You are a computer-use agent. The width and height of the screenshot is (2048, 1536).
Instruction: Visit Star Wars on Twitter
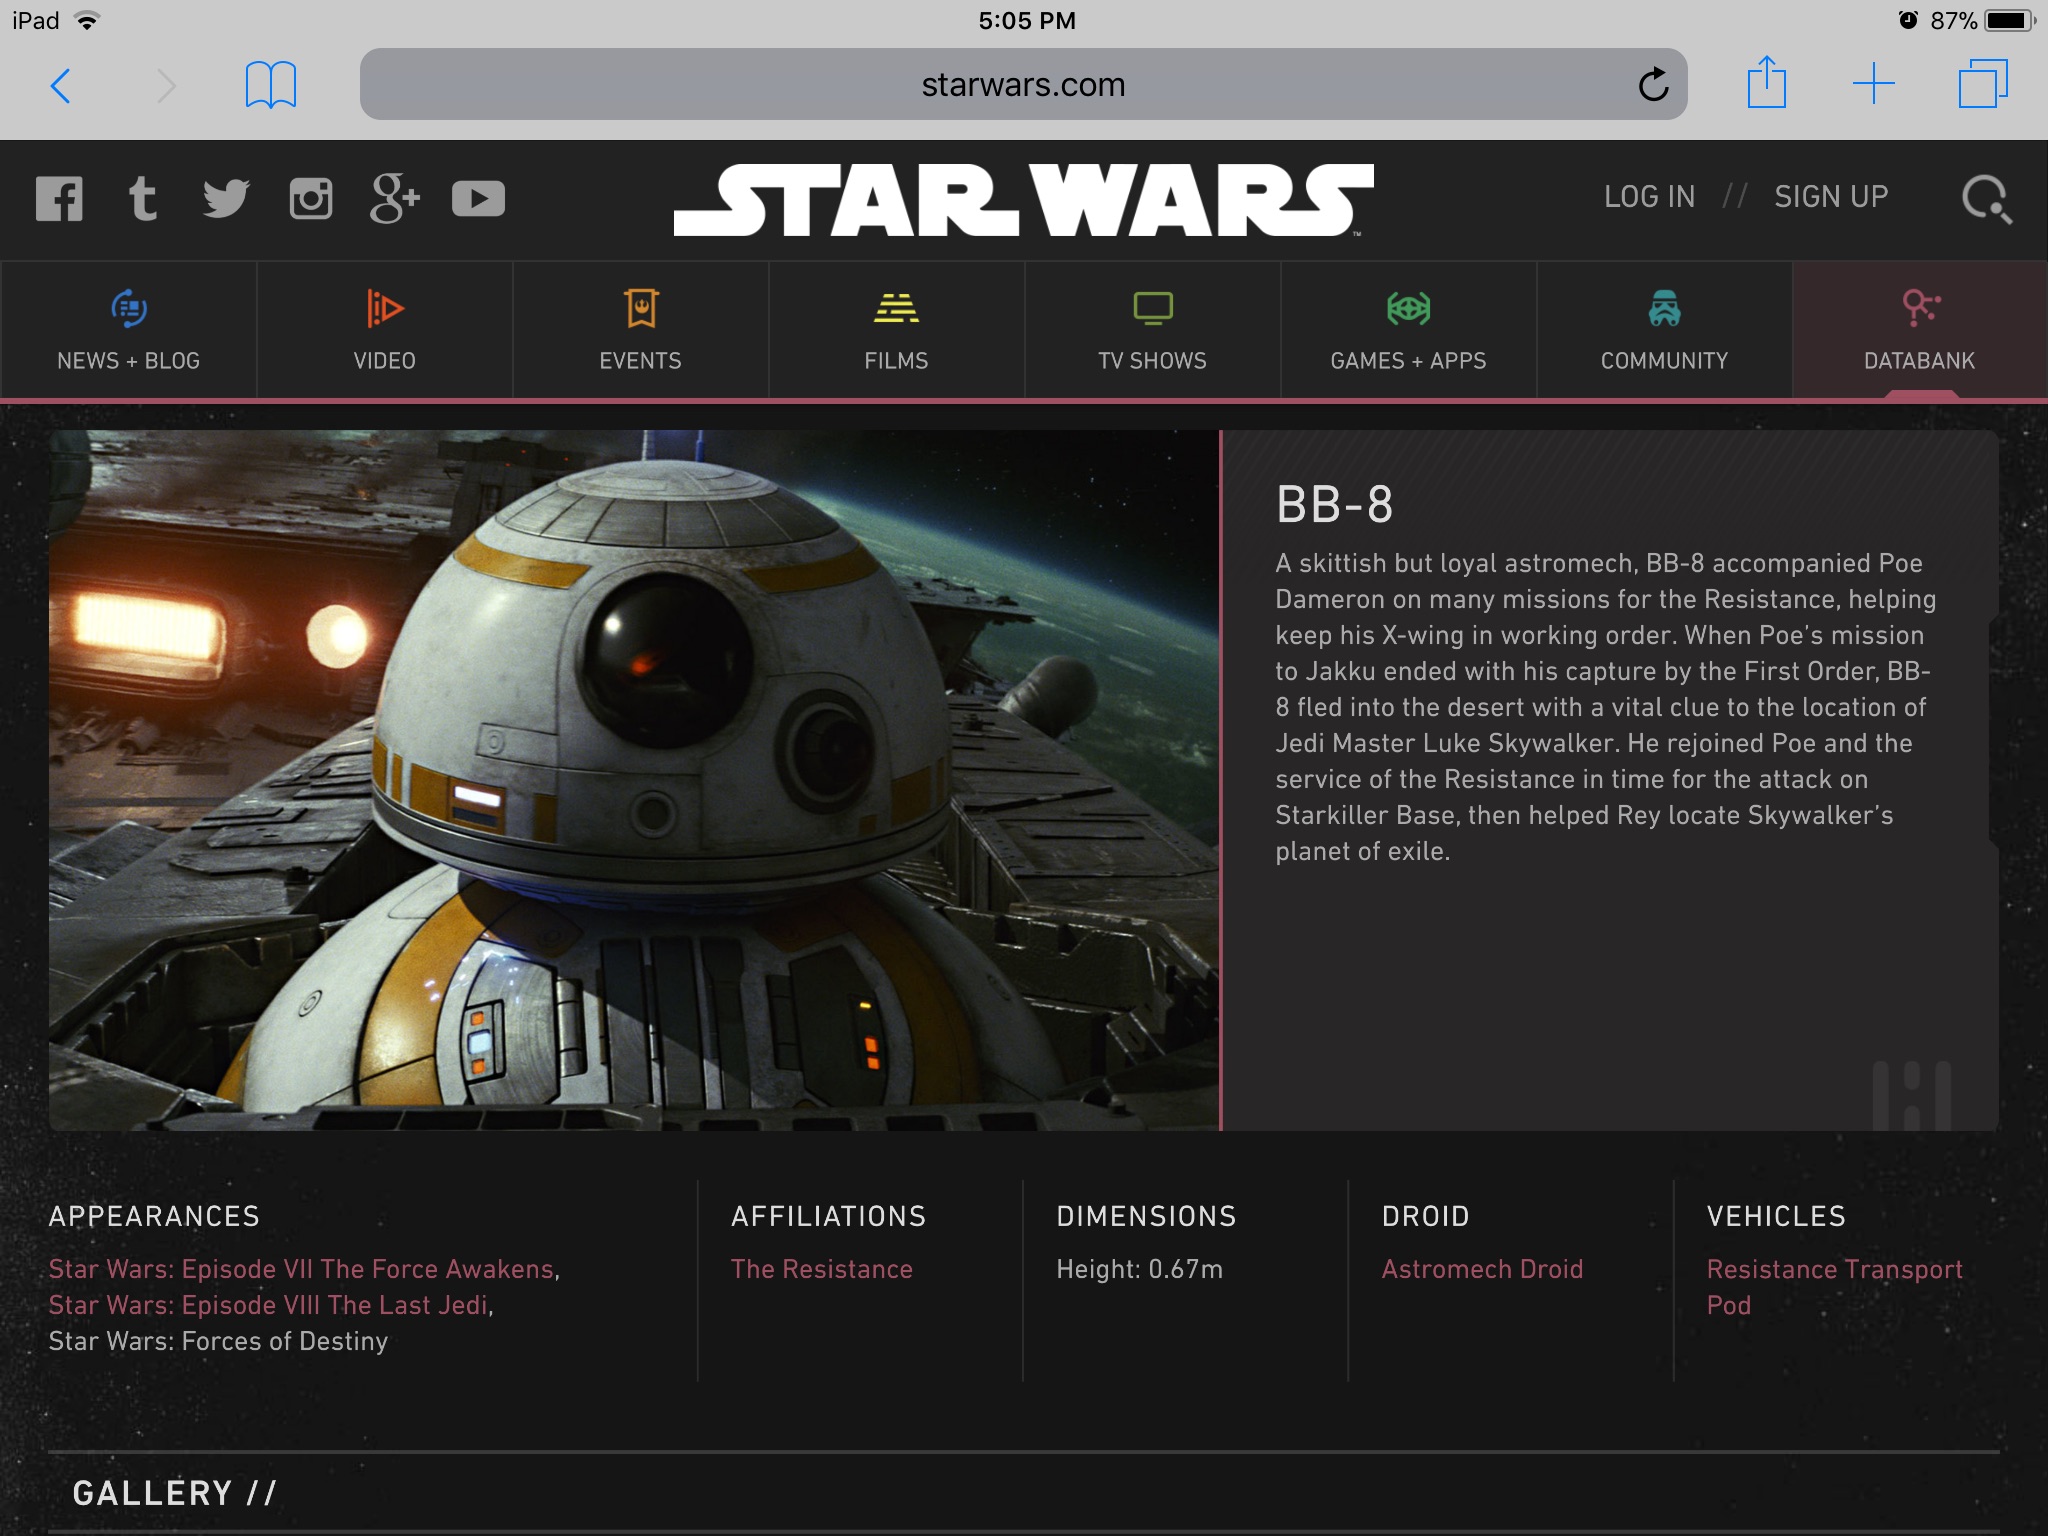coord(226,199)
